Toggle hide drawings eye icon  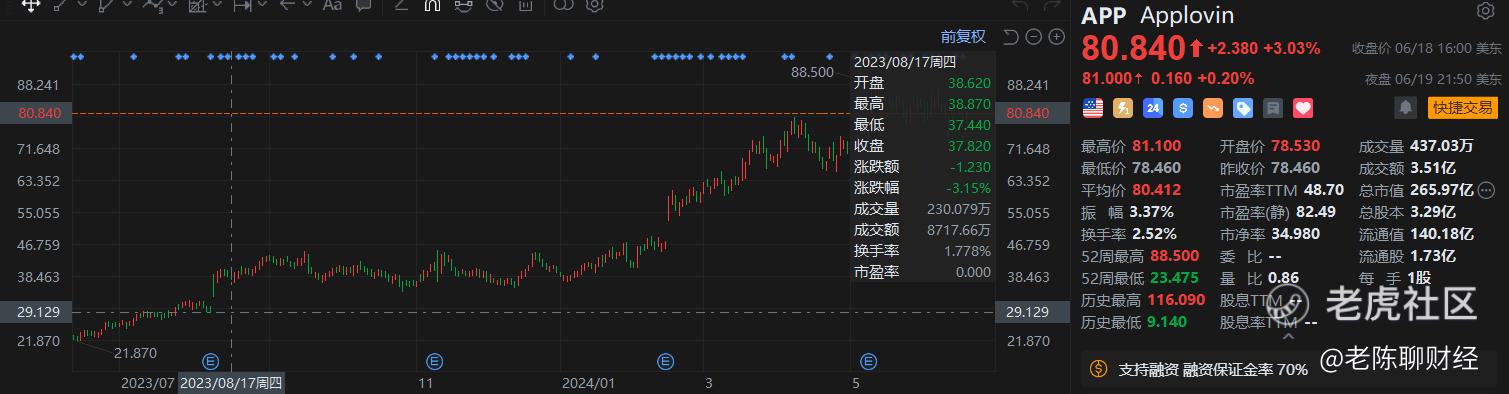tap(493, 5)
